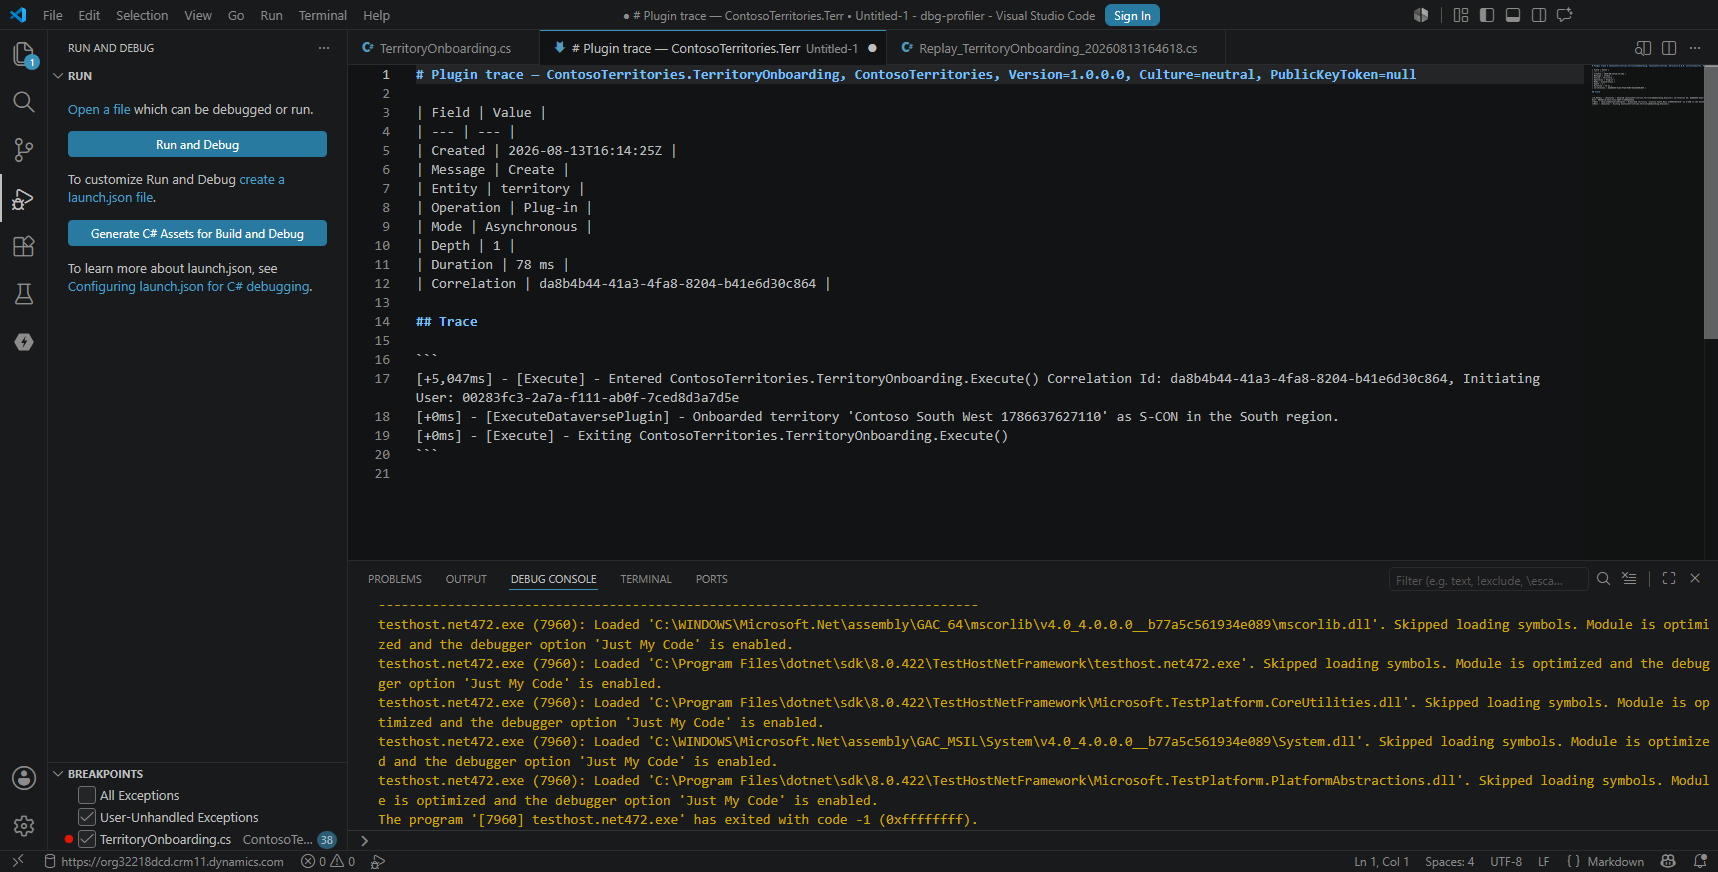
Task: Open the Power Platform lightning icon view
Action: tap(24, 342)
